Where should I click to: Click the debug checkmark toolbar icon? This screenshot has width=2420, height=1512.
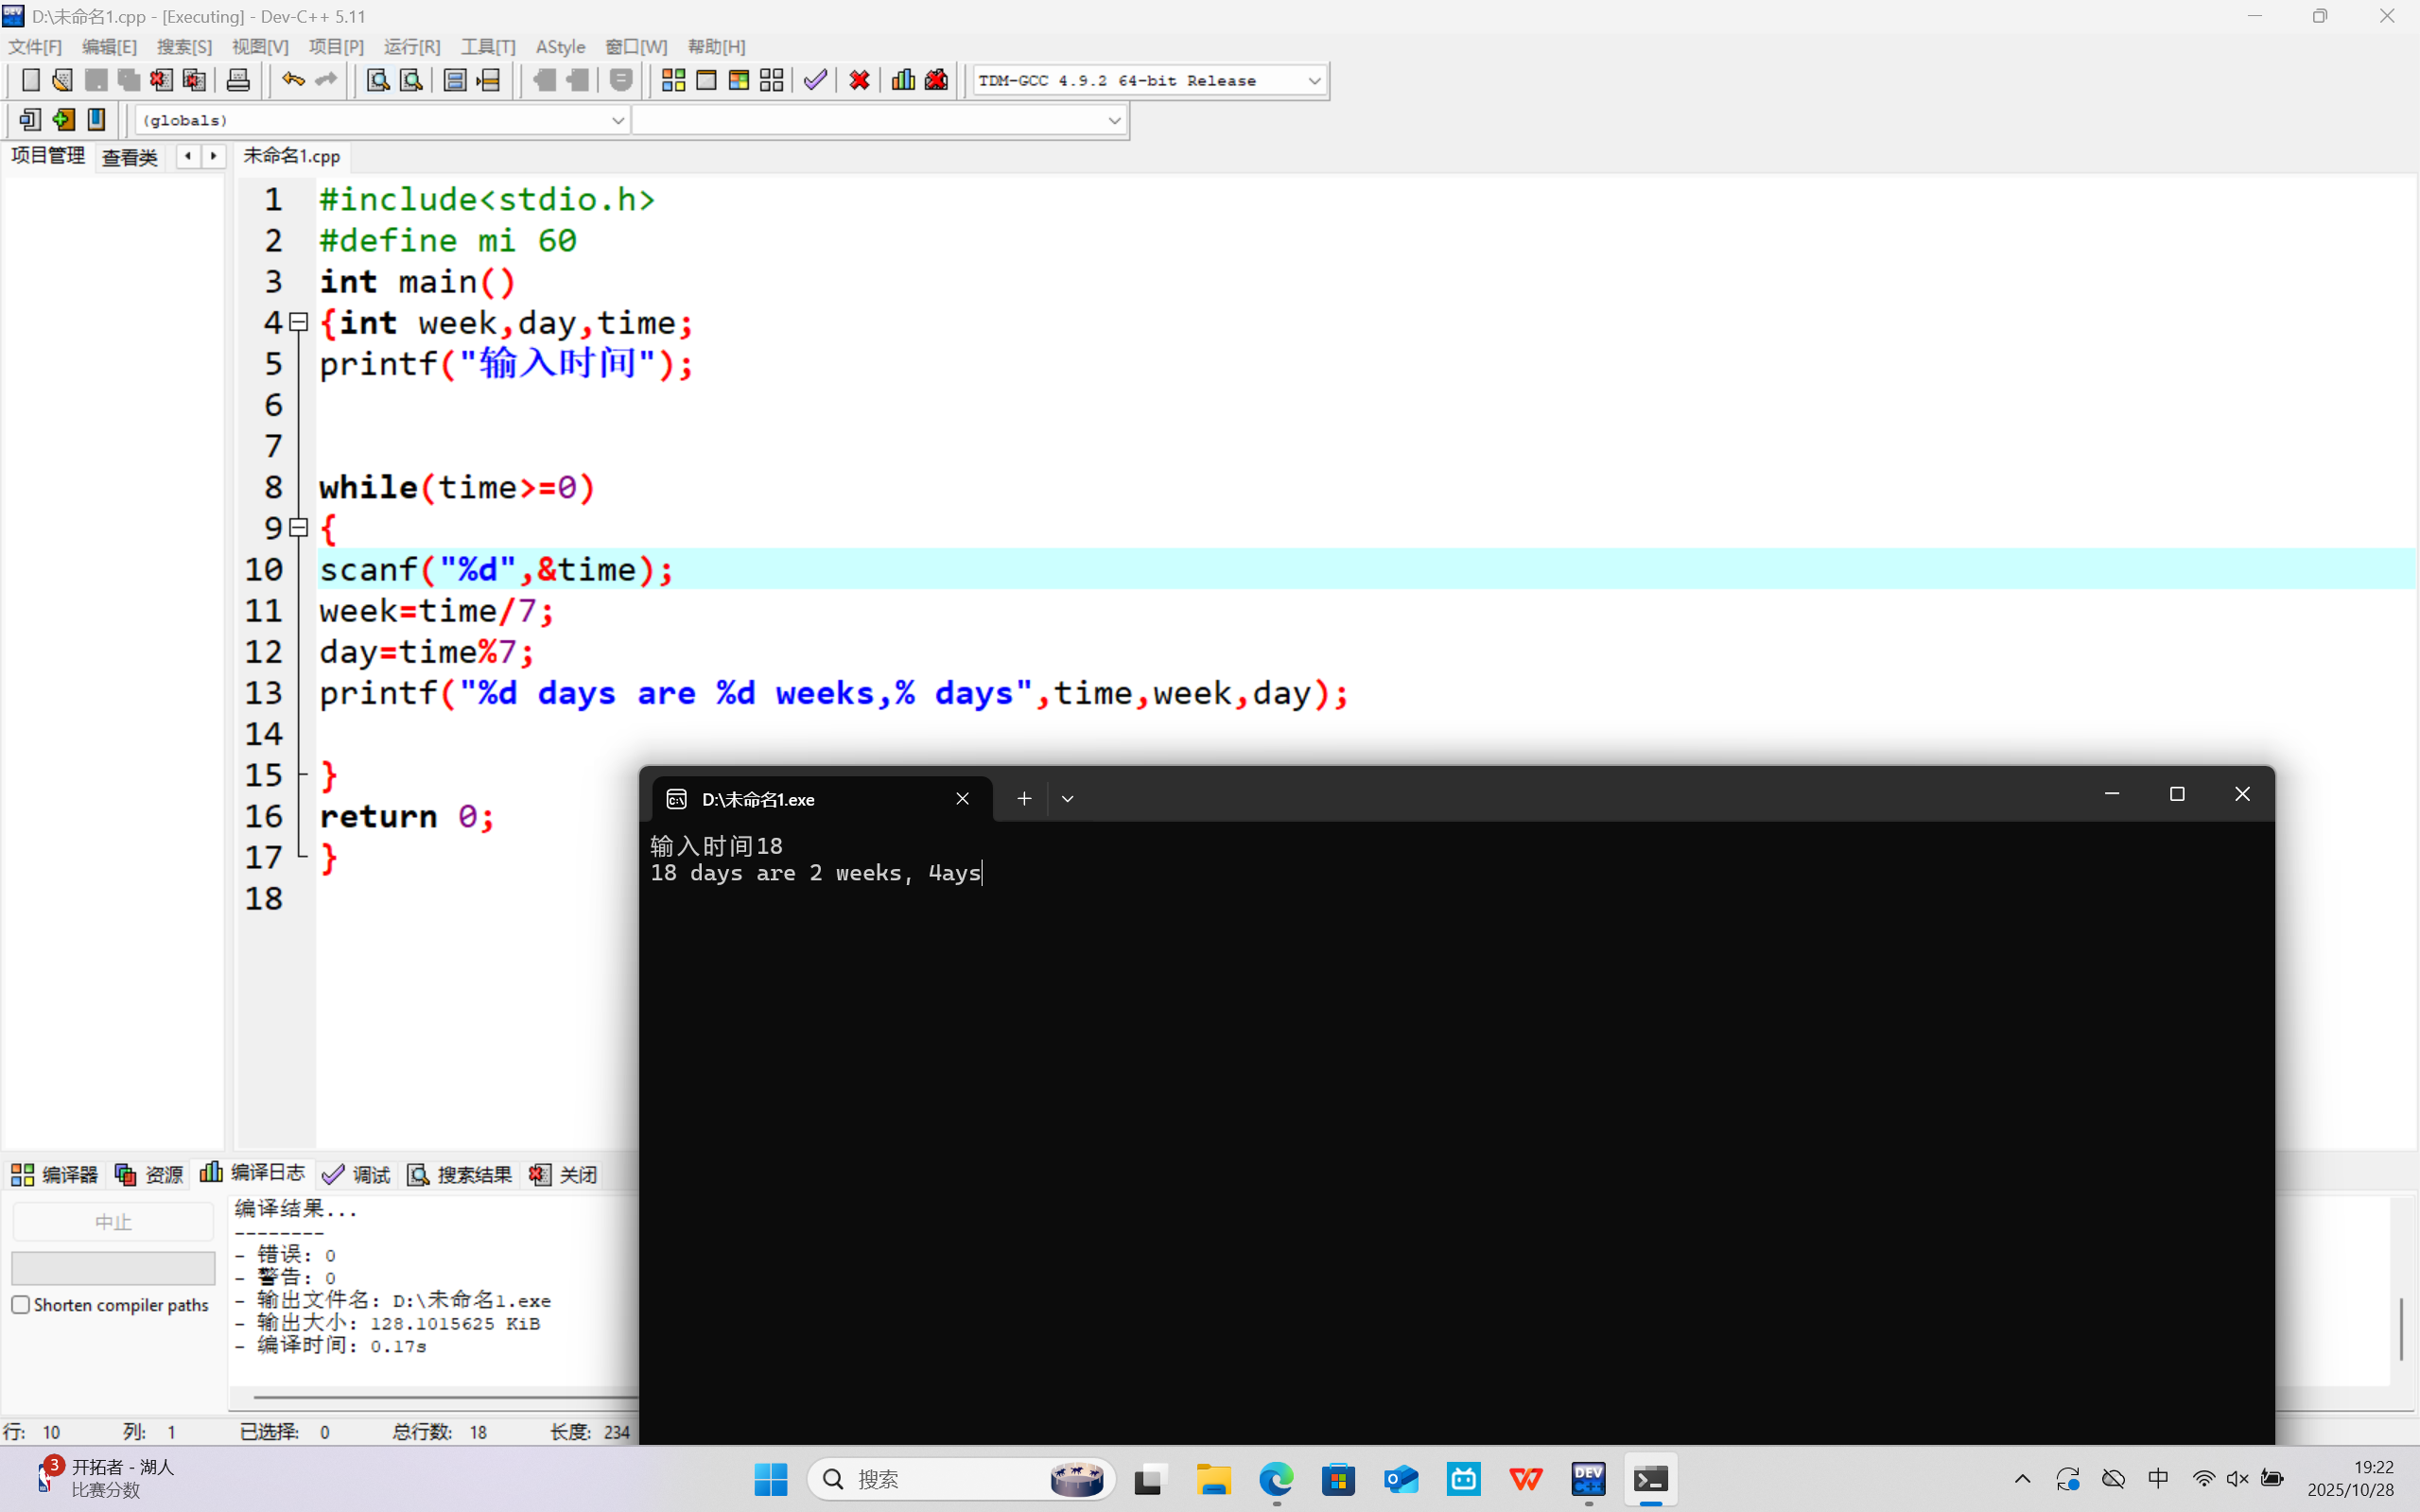tap(815, 80)
